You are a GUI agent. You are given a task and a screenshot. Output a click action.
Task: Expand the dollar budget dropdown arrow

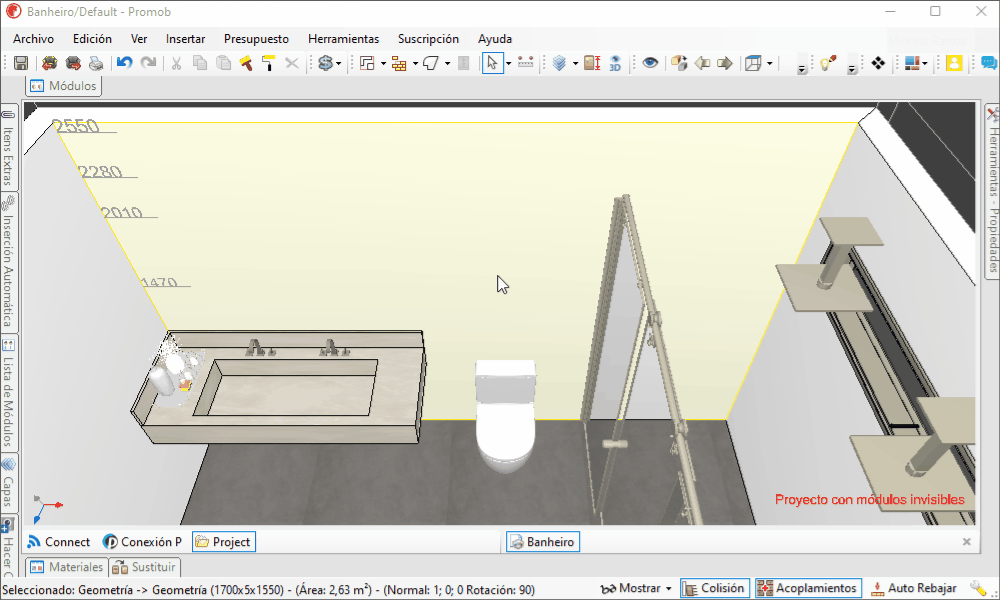coord(338,63)
